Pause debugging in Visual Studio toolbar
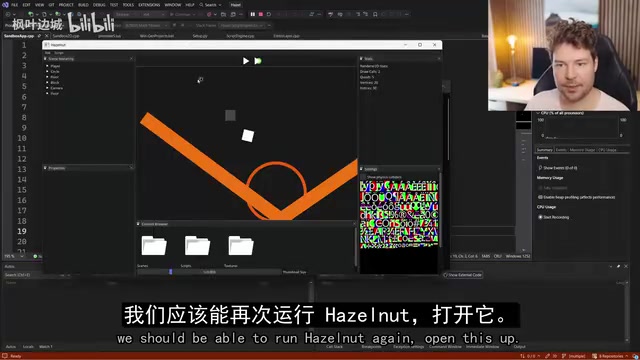The width and height of the screenshot is (640, 360). (253, 14)
